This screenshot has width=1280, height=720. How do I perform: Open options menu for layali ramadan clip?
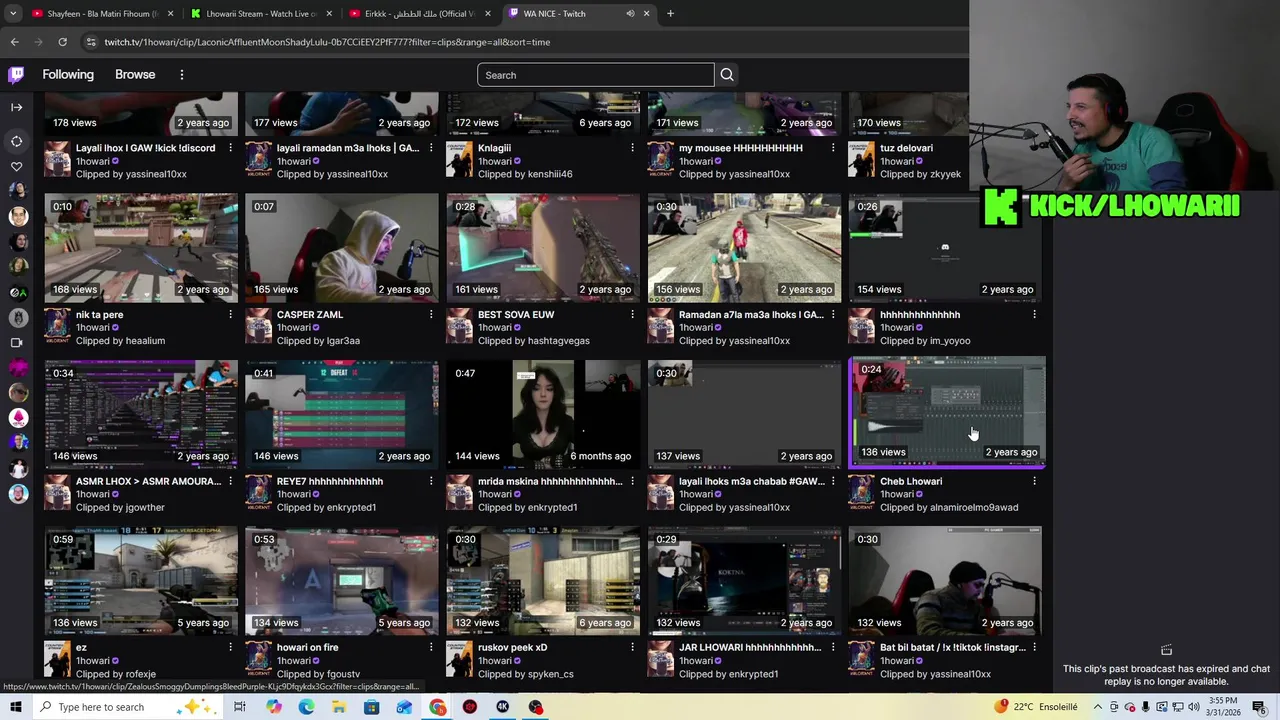[x=431, y=148]
